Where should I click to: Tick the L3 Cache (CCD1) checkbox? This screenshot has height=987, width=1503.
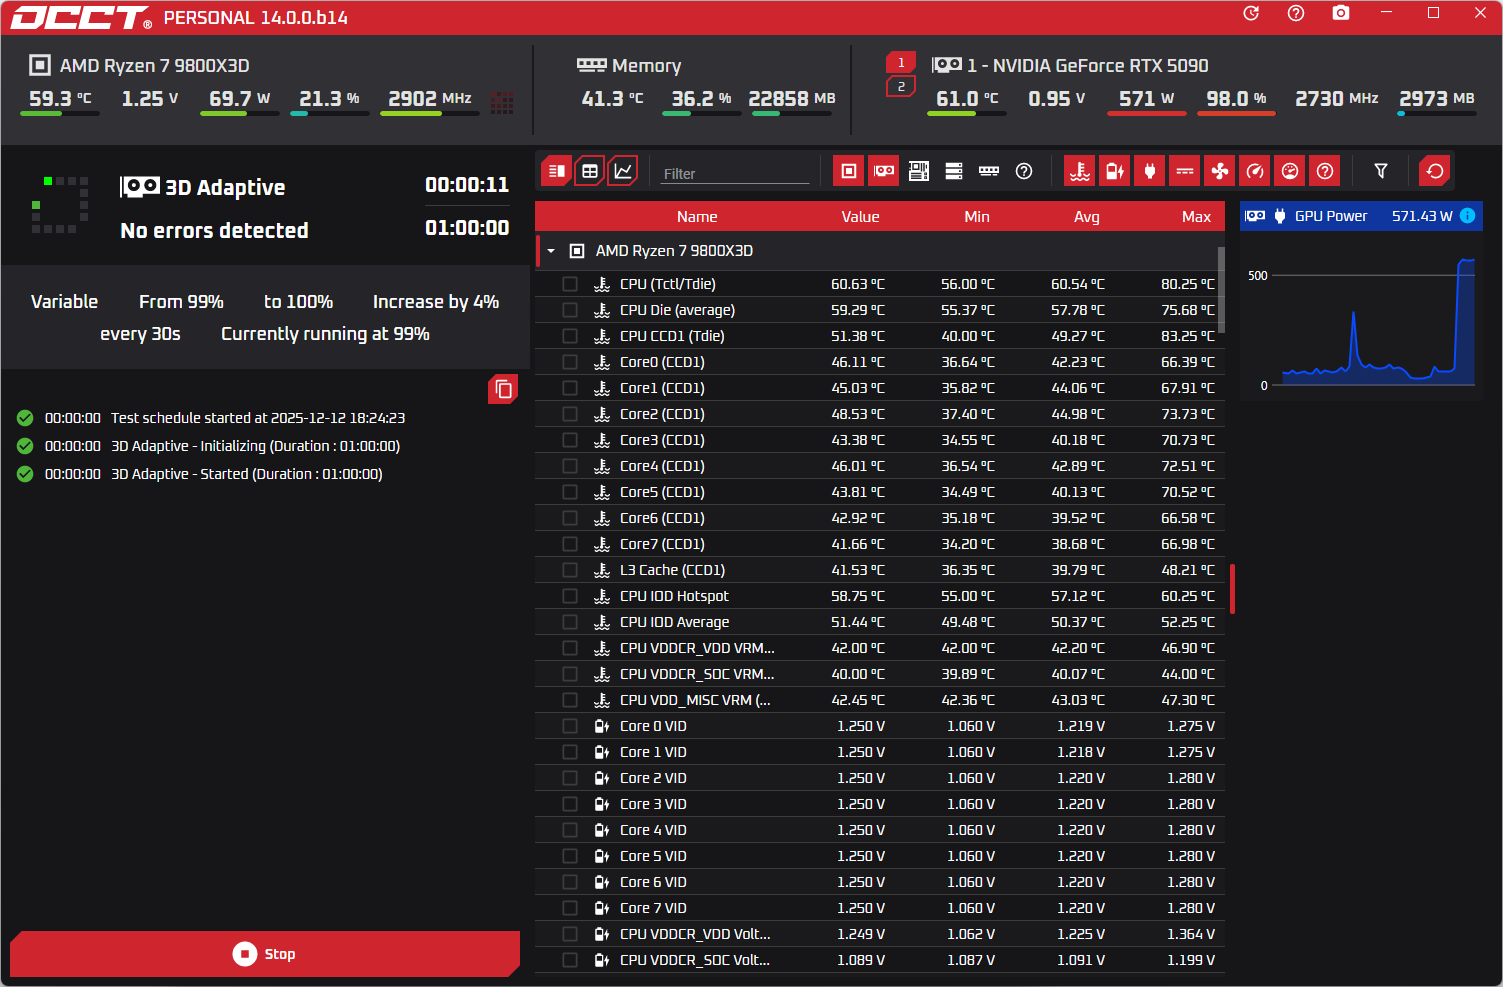click(x=570, y=570)
